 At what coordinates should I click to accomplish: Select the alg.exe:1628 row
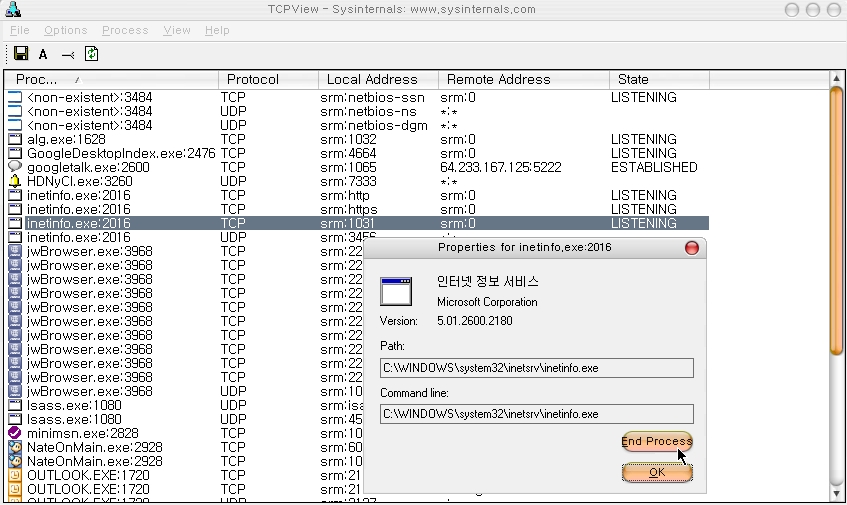[x=357, y=139]
